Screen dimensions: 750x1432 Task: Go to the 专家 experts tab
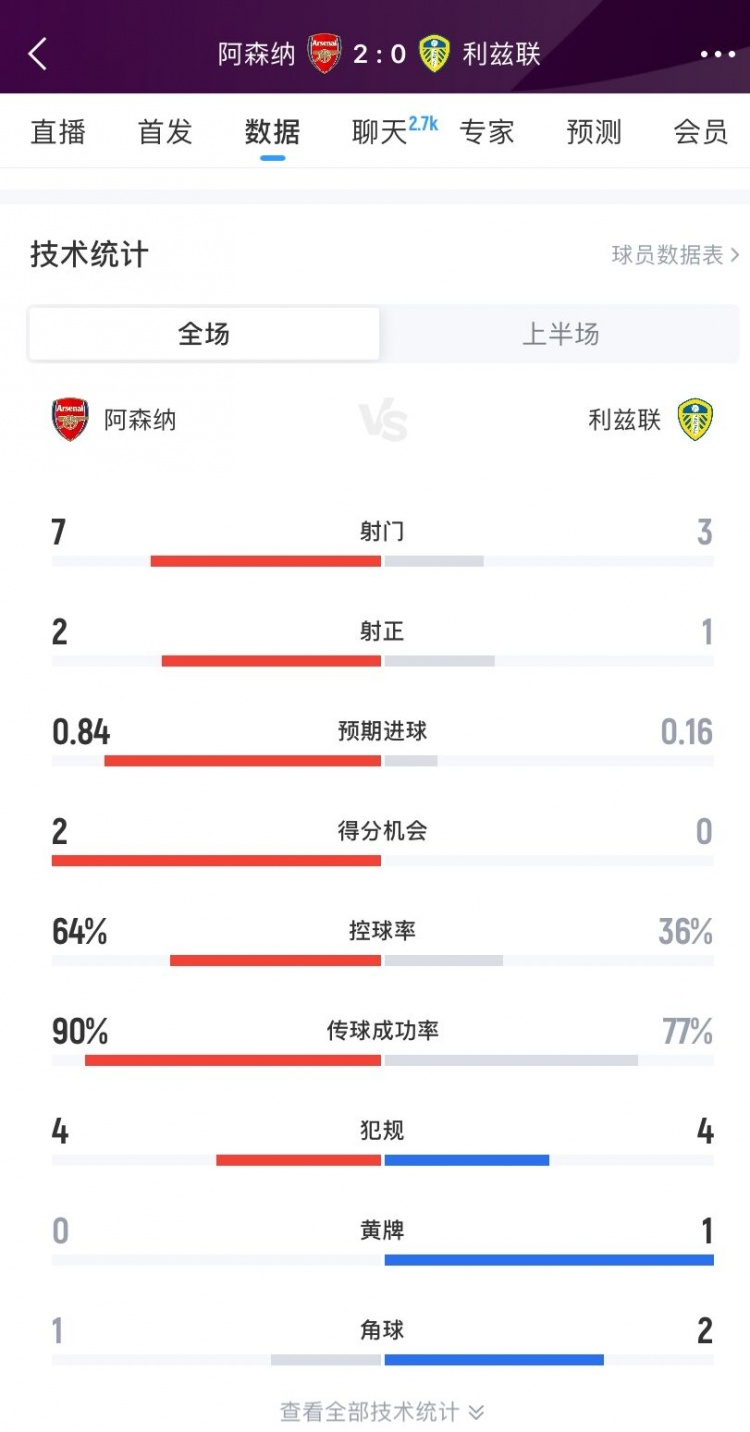click(487, 132)
